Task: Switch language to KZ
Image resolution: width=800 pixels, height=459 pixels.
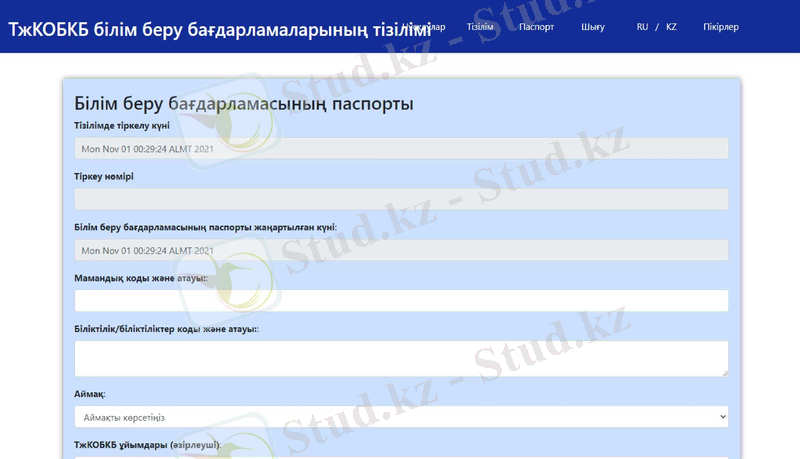Action: click(671, 27)
